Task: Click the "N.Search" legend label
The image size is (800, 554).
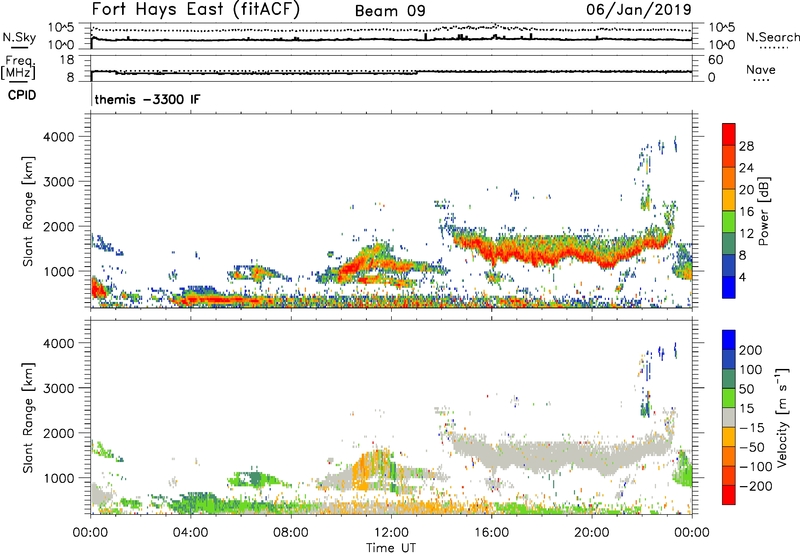Action: pyautogui.click(x=772, y=37)
